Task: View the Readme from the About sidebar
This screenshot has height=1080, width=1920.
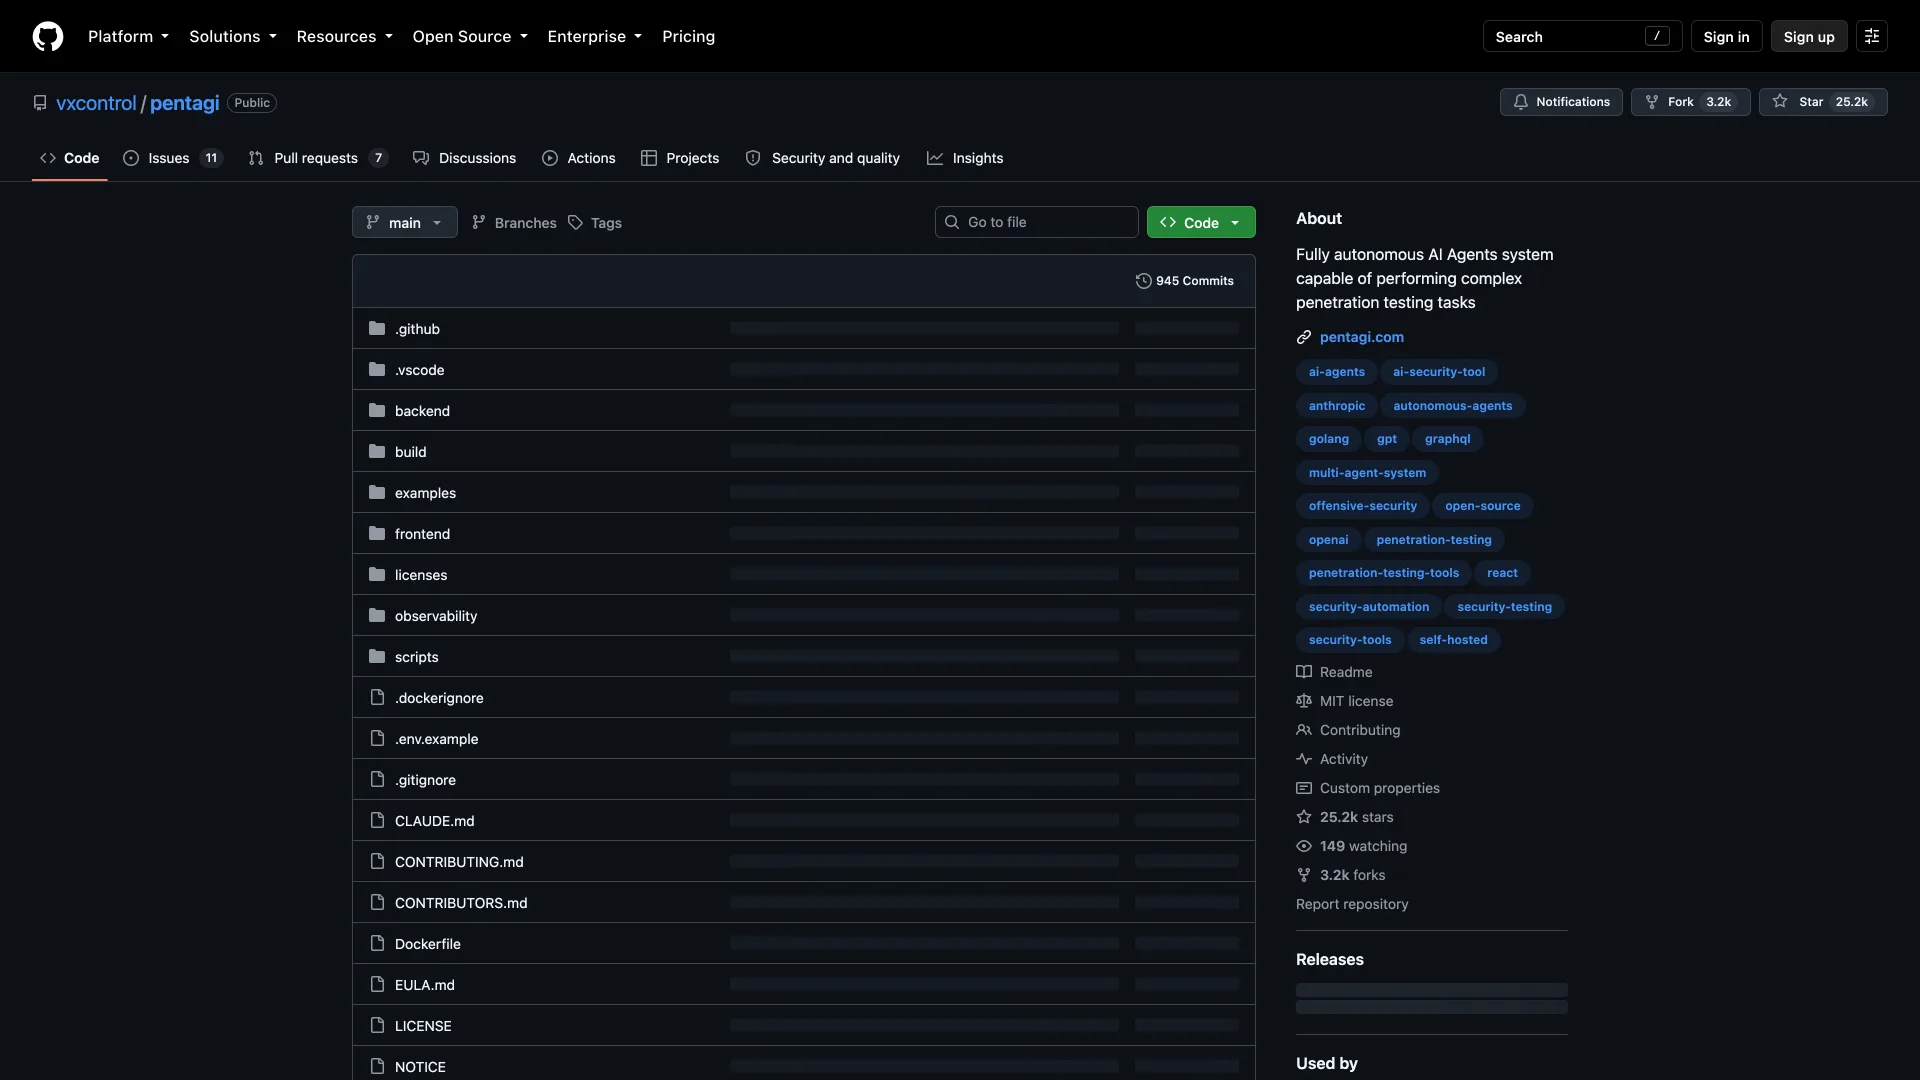Action: (x=1334, y=672)
